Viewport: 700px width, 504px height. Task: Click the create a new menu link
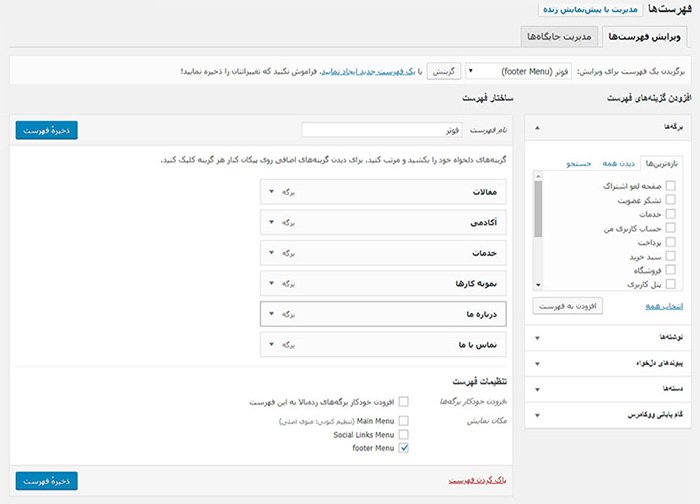pos(368,71)
